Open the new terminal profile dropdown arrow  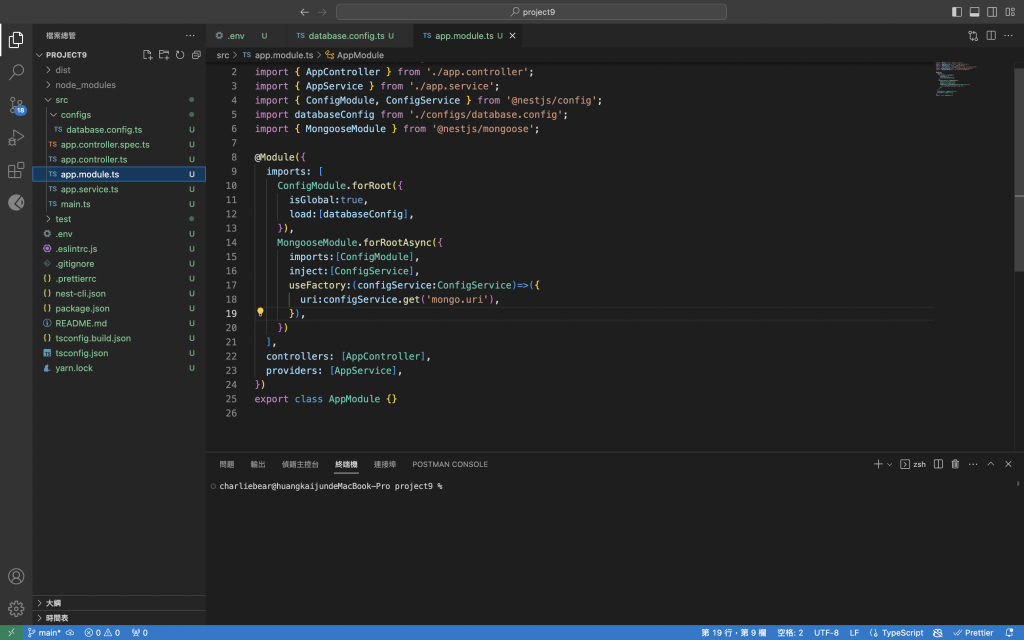pyautogui.click(x=890, y=464)
